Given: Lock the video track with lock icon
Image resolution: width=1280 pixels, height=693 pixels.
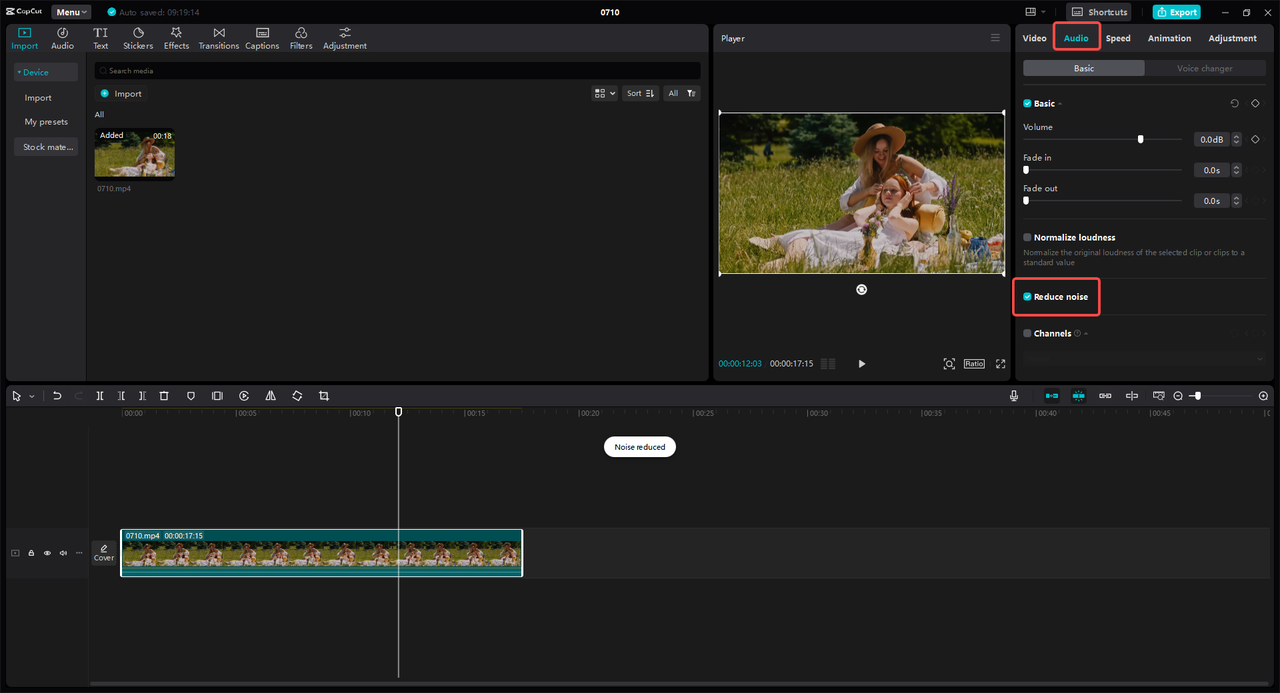Looking at the screenshot, I should click(31, 553).
